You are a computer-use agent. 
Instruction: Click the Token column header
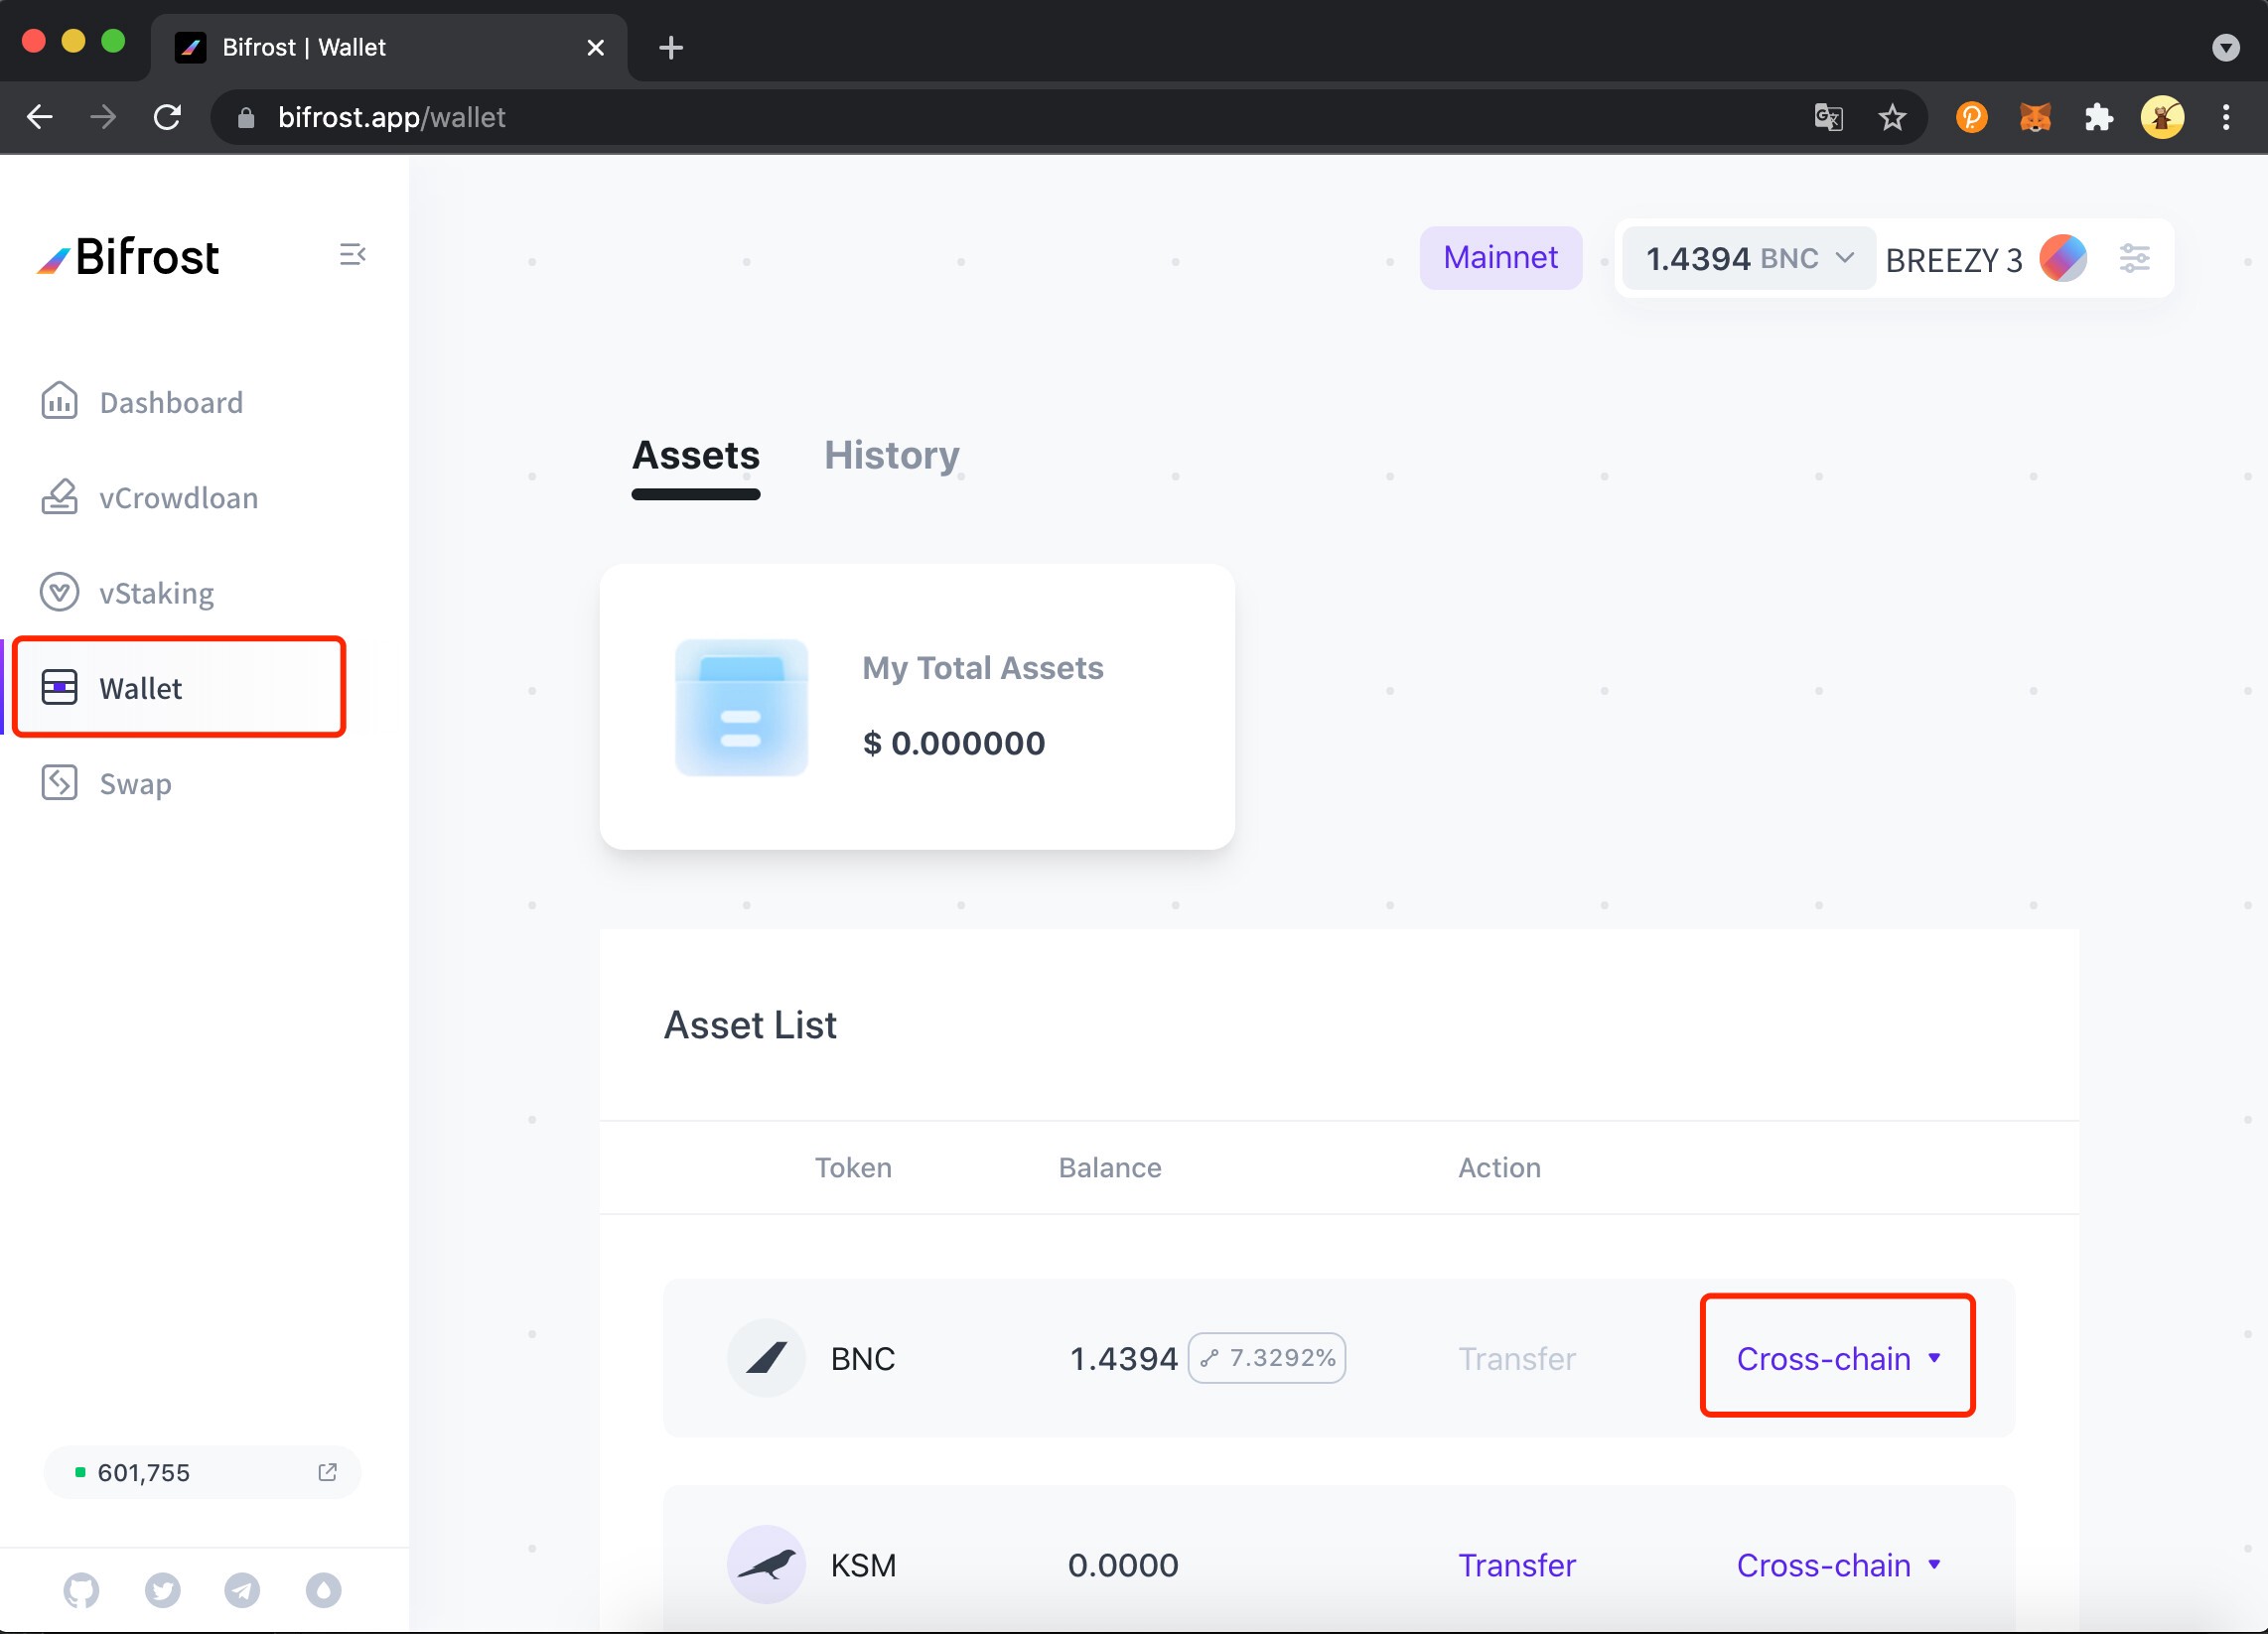pos(853,1167)
